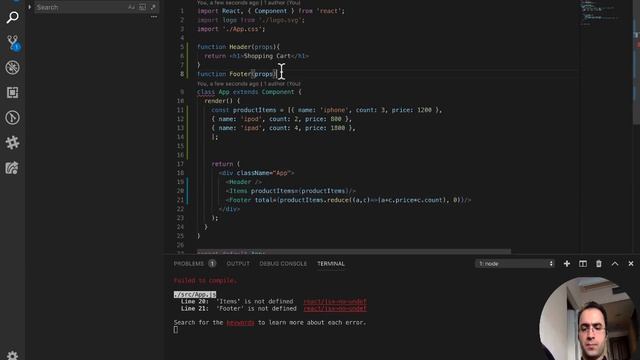The width and height of the screenshot is (640, 360).
Task: Toggle Match Whole Word in search
Action: click(142, 7)
